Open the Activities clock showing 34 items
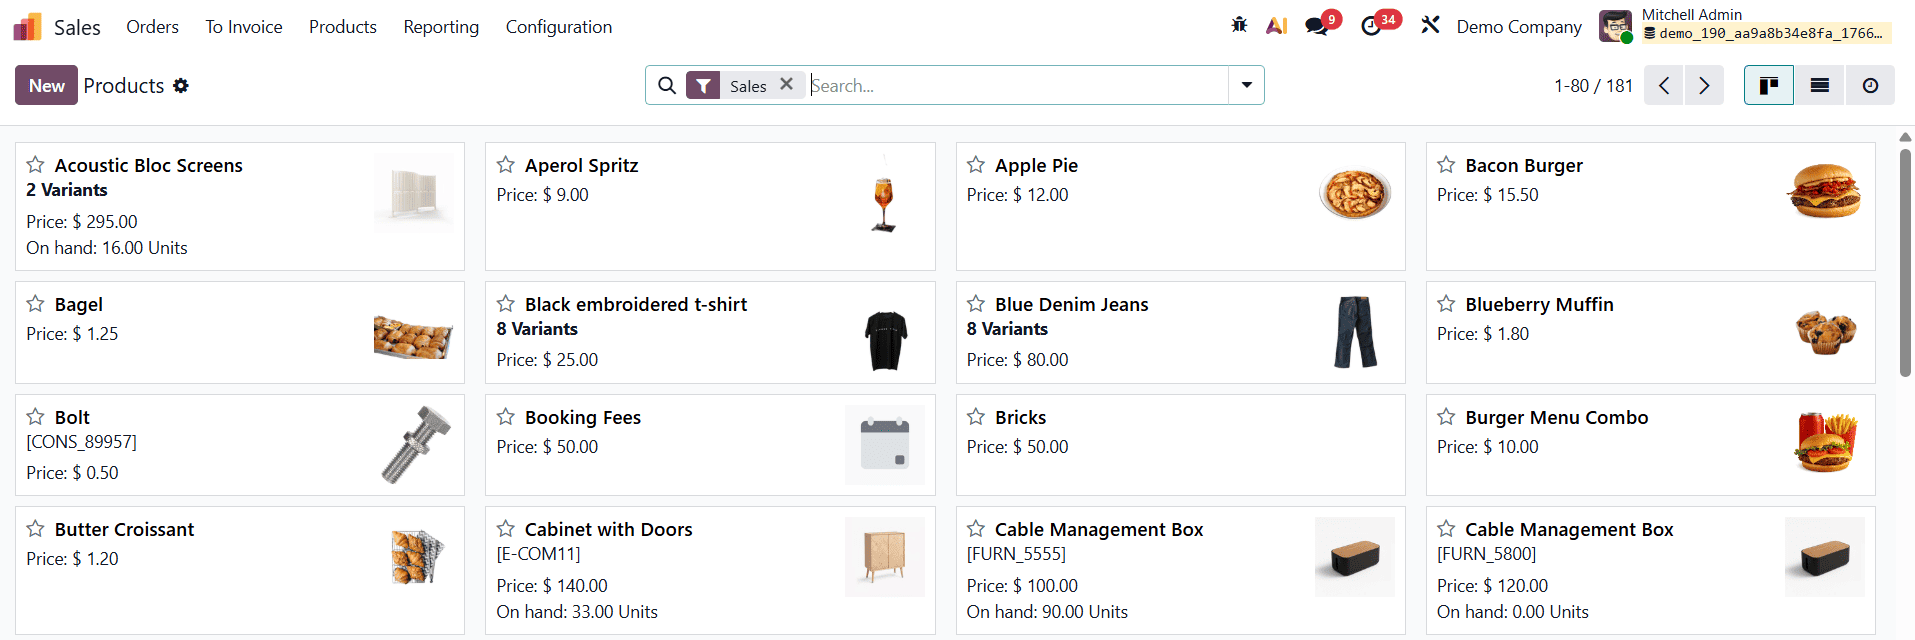The width and height of the screenshot is (1915, 640). pyautogui.click(x=1371, y=26)
